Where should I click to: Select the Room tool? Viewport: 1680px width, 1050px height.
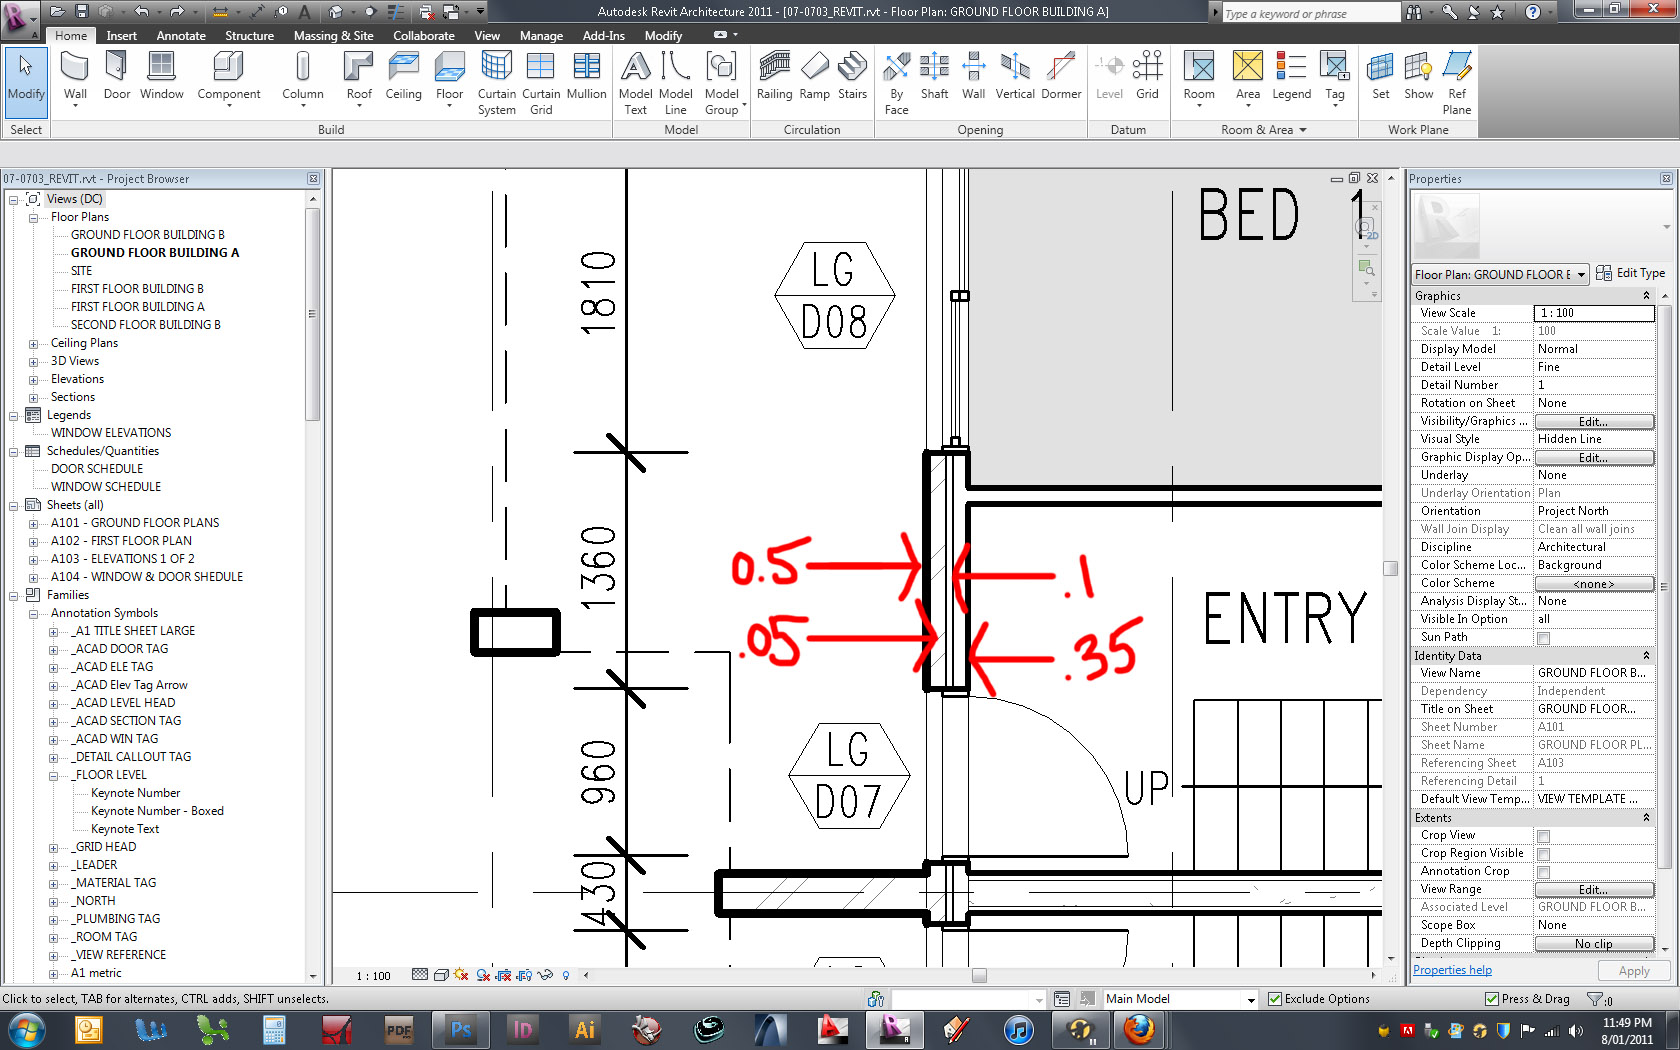(1199, 78)
